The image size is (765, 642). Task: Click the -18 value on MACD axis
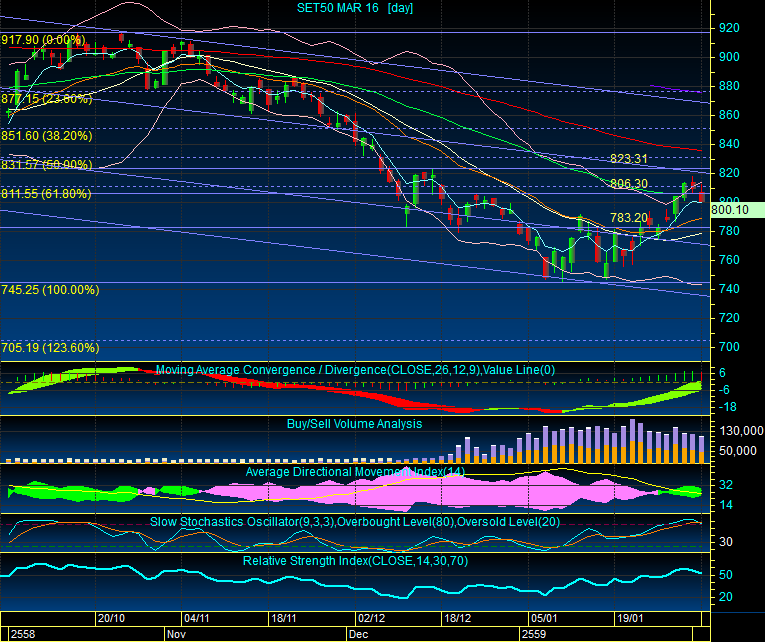point(727,407)
